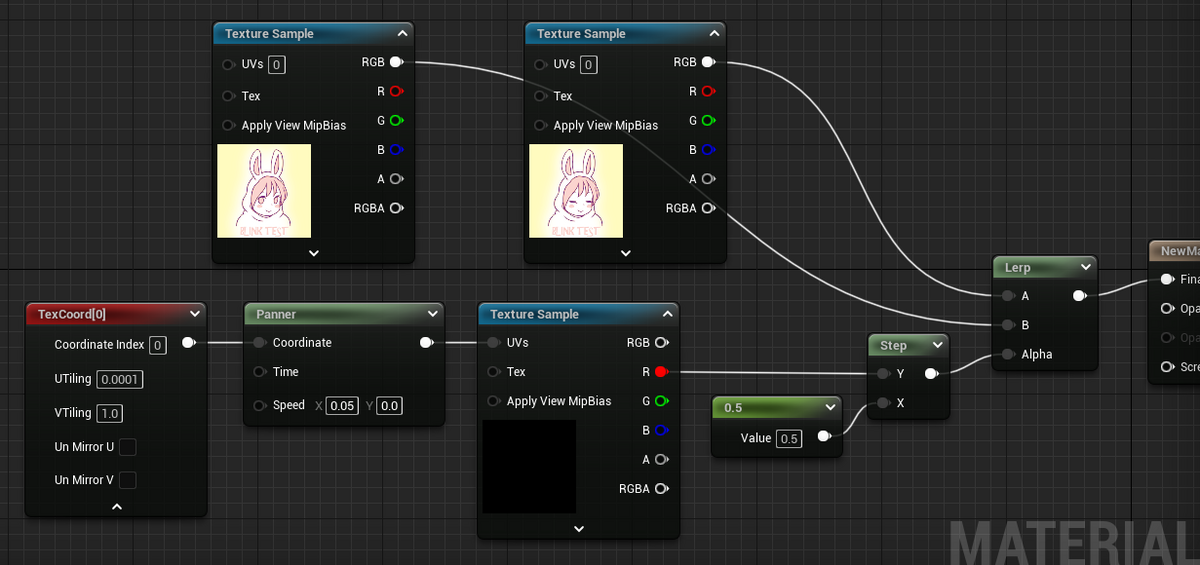Image resolution: width=1200 pixels, height=565 pixels.
Task: Click UVs input pin of black Texture Sample
Action: click(493, 343)
